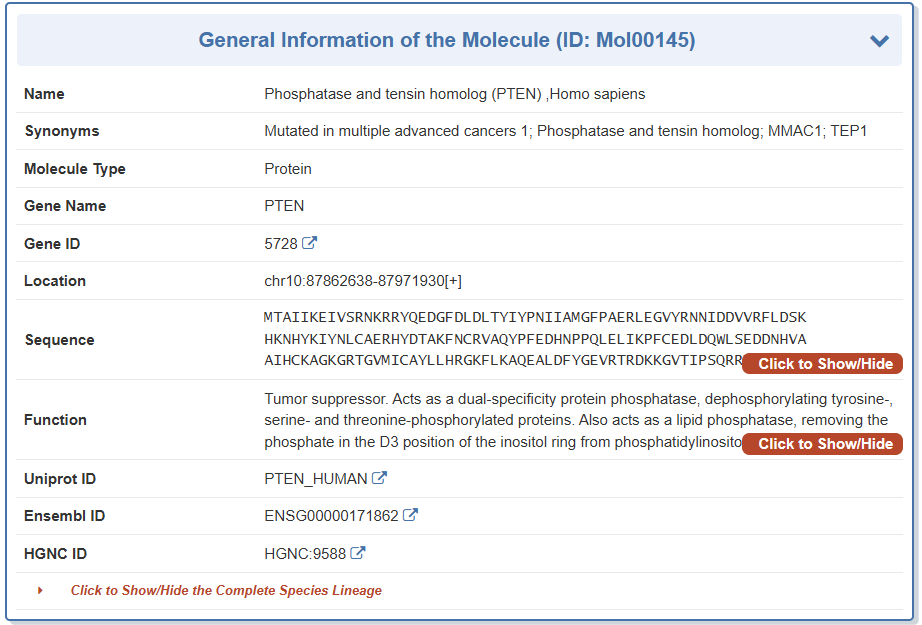Click the HGNC:9588 identifier text
The image size is (922, 625).
click(305, 553)
